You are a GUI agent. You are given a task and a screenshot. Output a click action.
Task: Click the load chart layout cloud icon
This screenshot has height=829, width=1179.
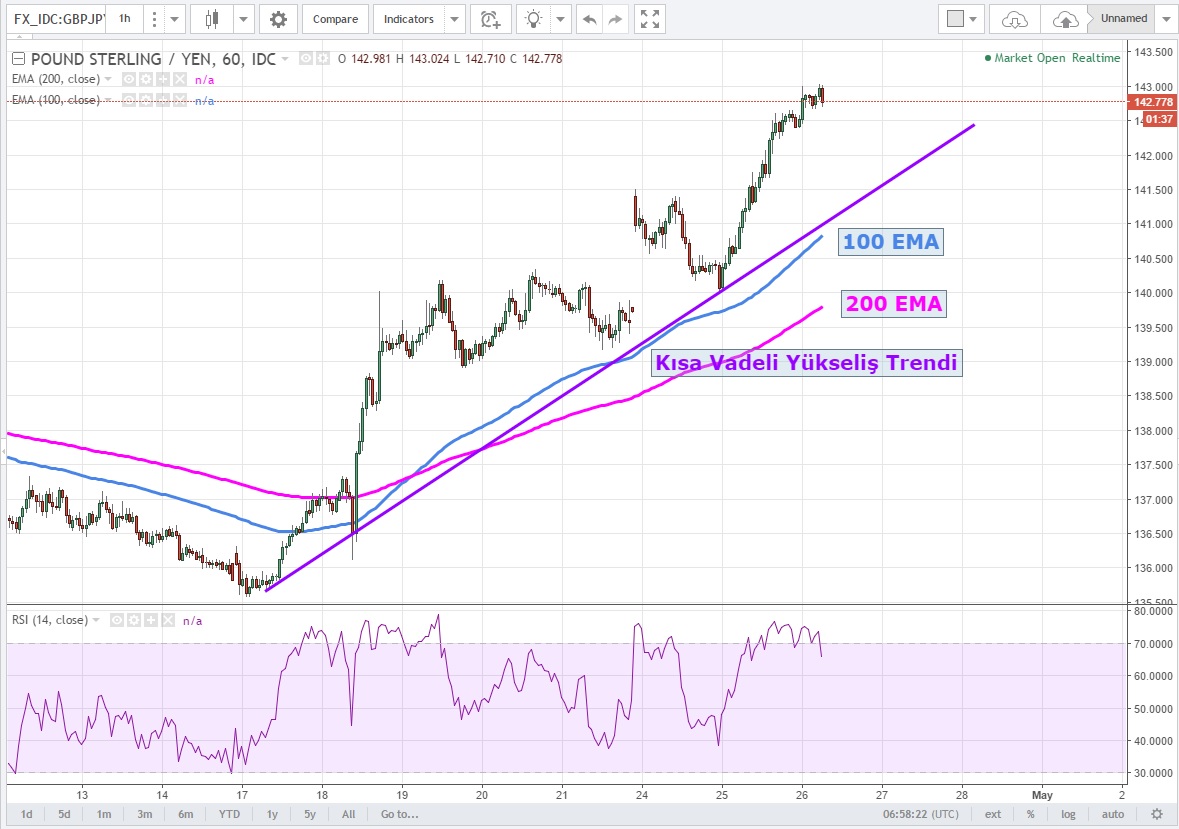pyautogui.click(x=1015, y=19)
